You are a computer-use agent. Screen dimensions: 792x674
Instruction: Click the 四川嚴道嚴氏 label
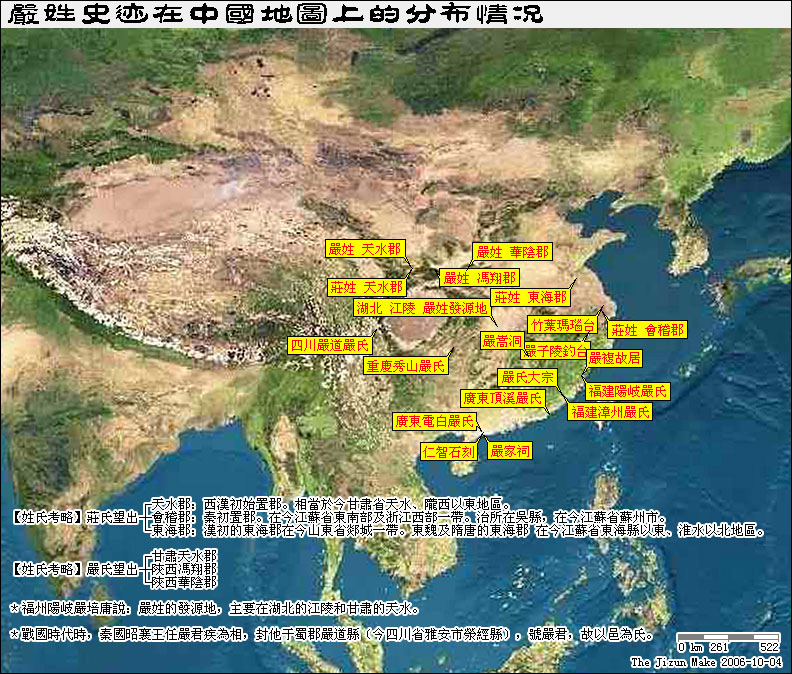[329, 345]
